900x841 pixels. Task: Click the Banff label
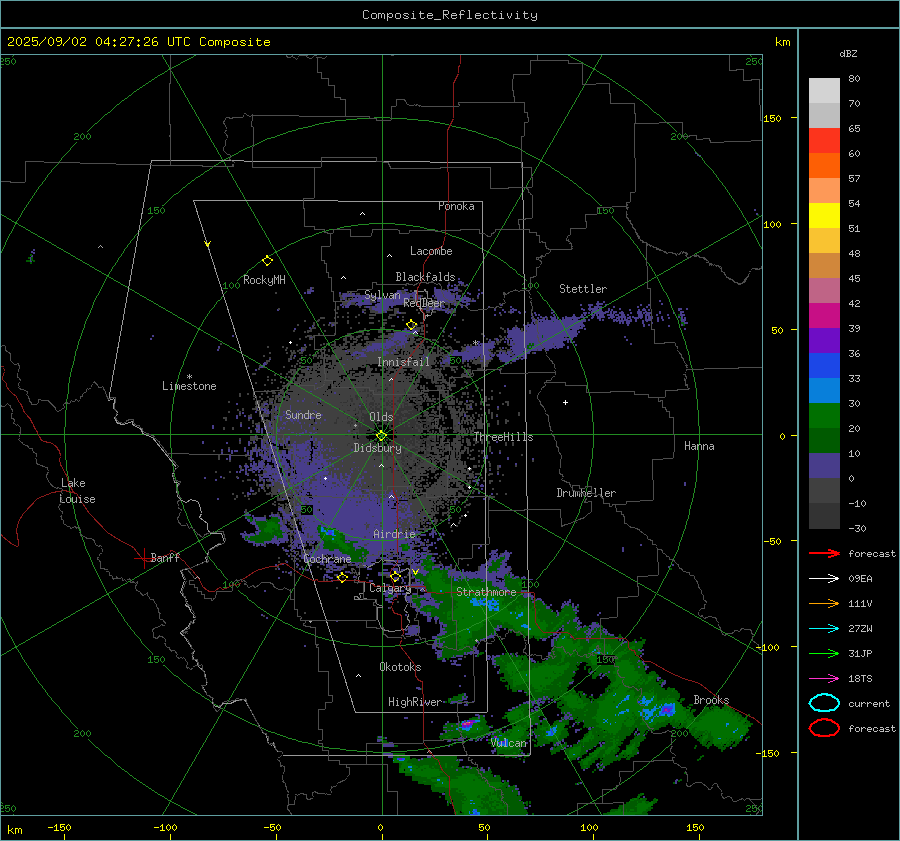[165, 558]
